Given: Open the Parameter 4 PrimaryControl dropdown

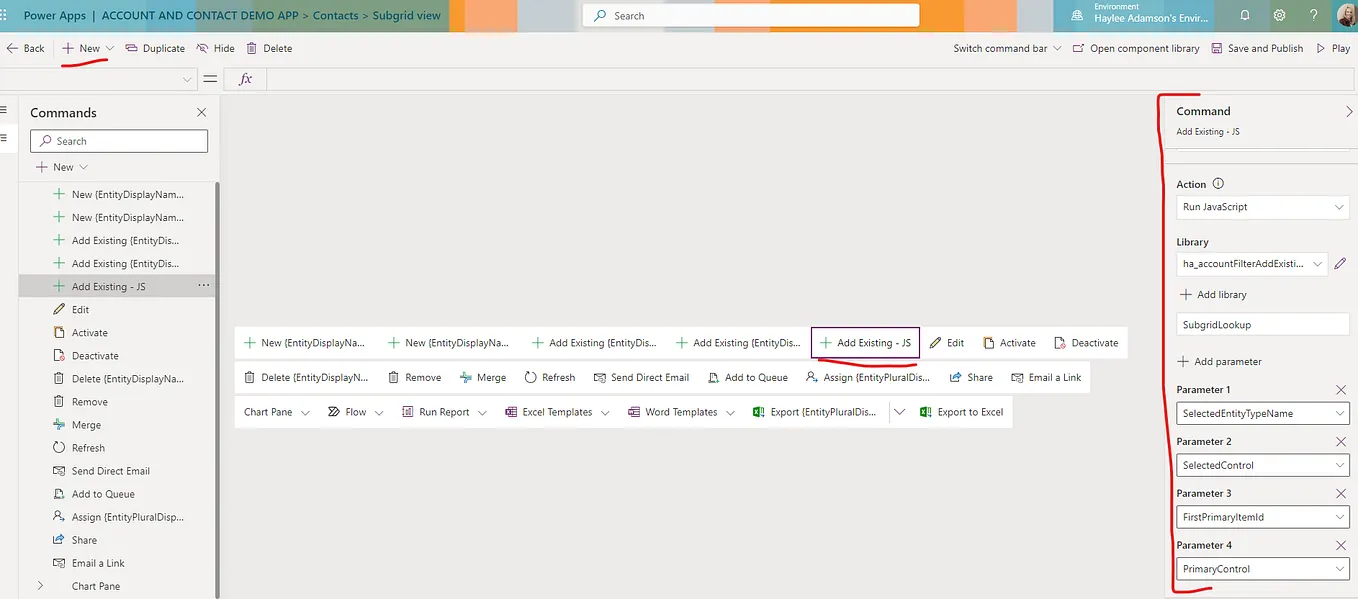Looking at the screenshot, I should (x=1263, y=569).
